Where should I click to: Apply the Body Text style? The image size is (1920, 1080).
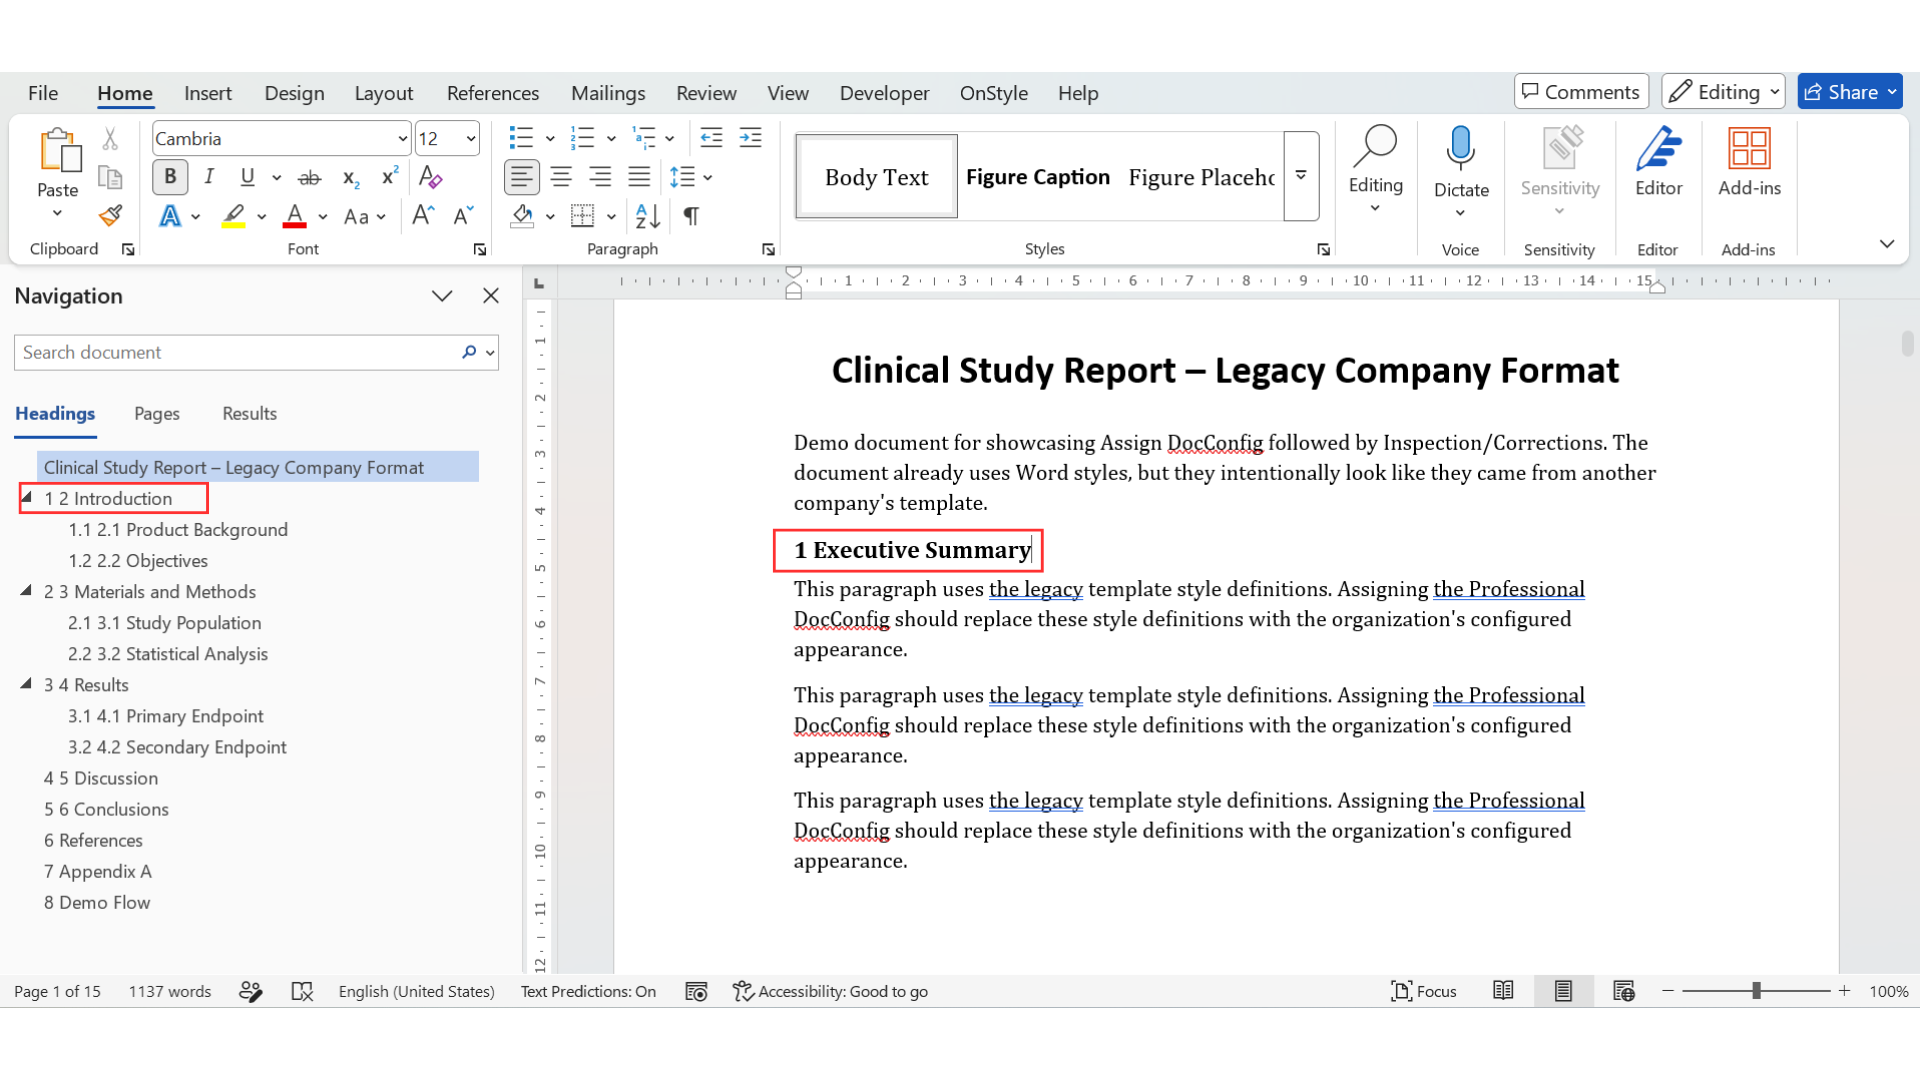[877, 177]
